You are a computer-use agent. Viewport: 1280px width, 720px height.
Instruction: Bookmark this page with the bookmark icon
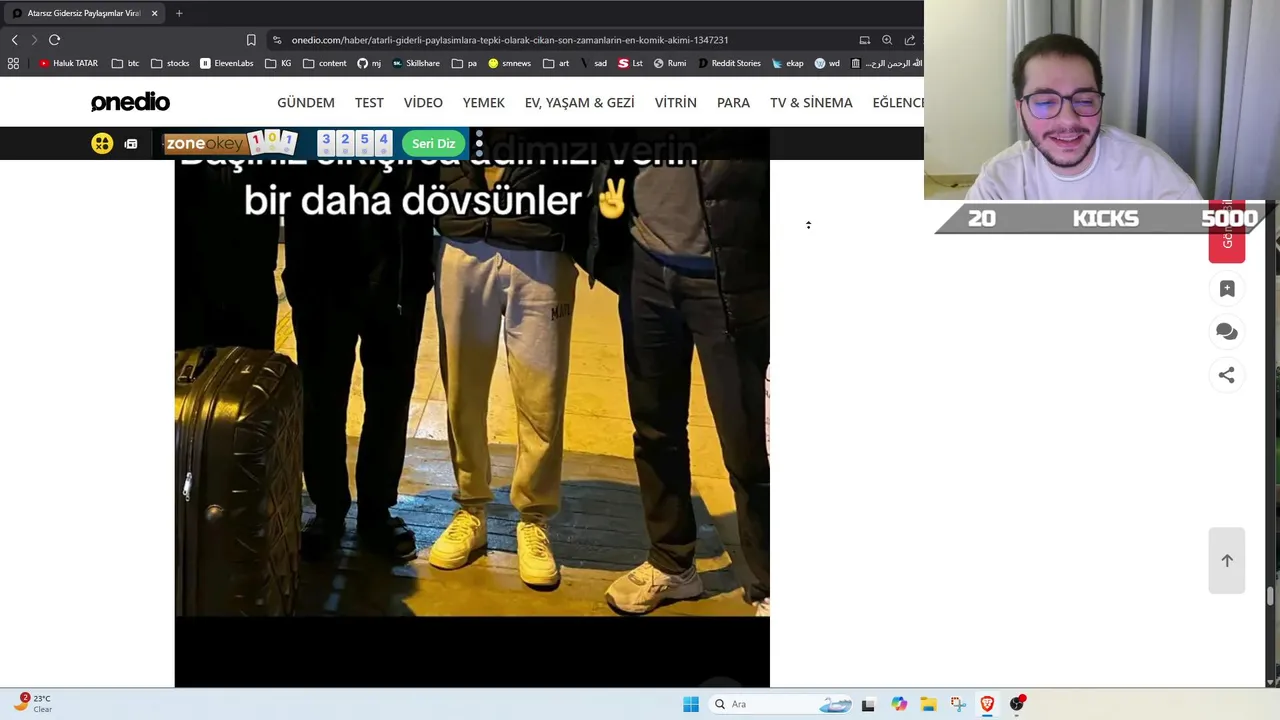pos(251,40)
